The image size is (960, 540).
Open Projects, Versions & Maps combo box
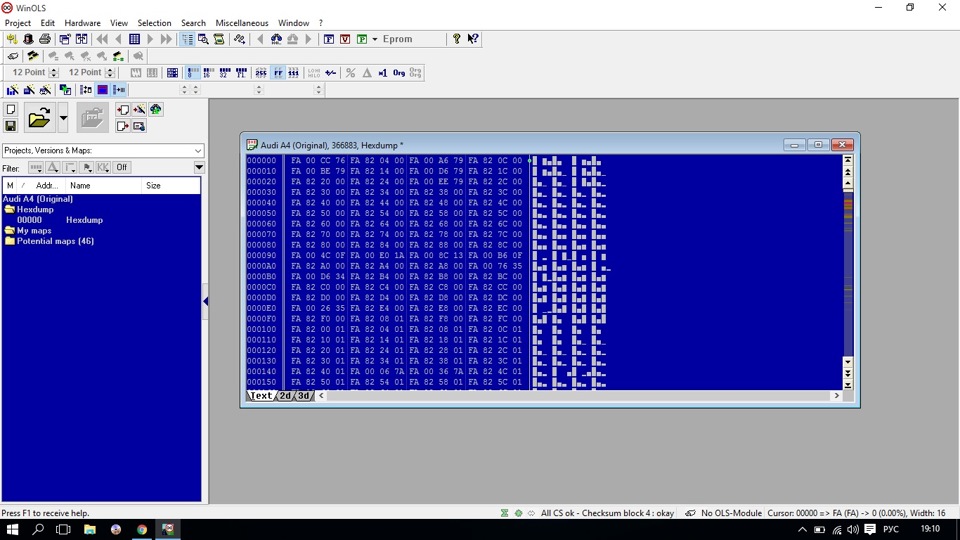pyautogui.click(x=103, y=151)
